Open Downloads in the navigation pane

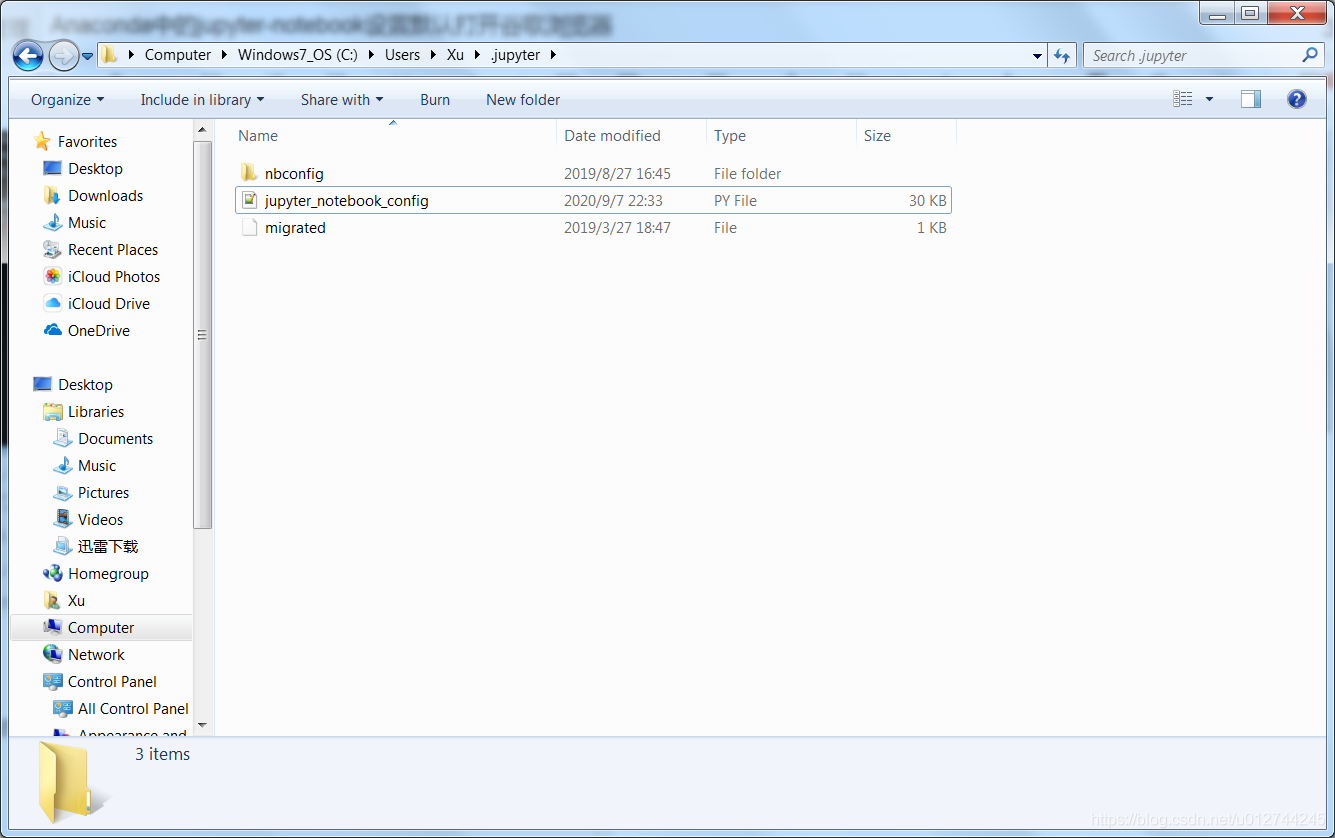[x=105, y=195]
